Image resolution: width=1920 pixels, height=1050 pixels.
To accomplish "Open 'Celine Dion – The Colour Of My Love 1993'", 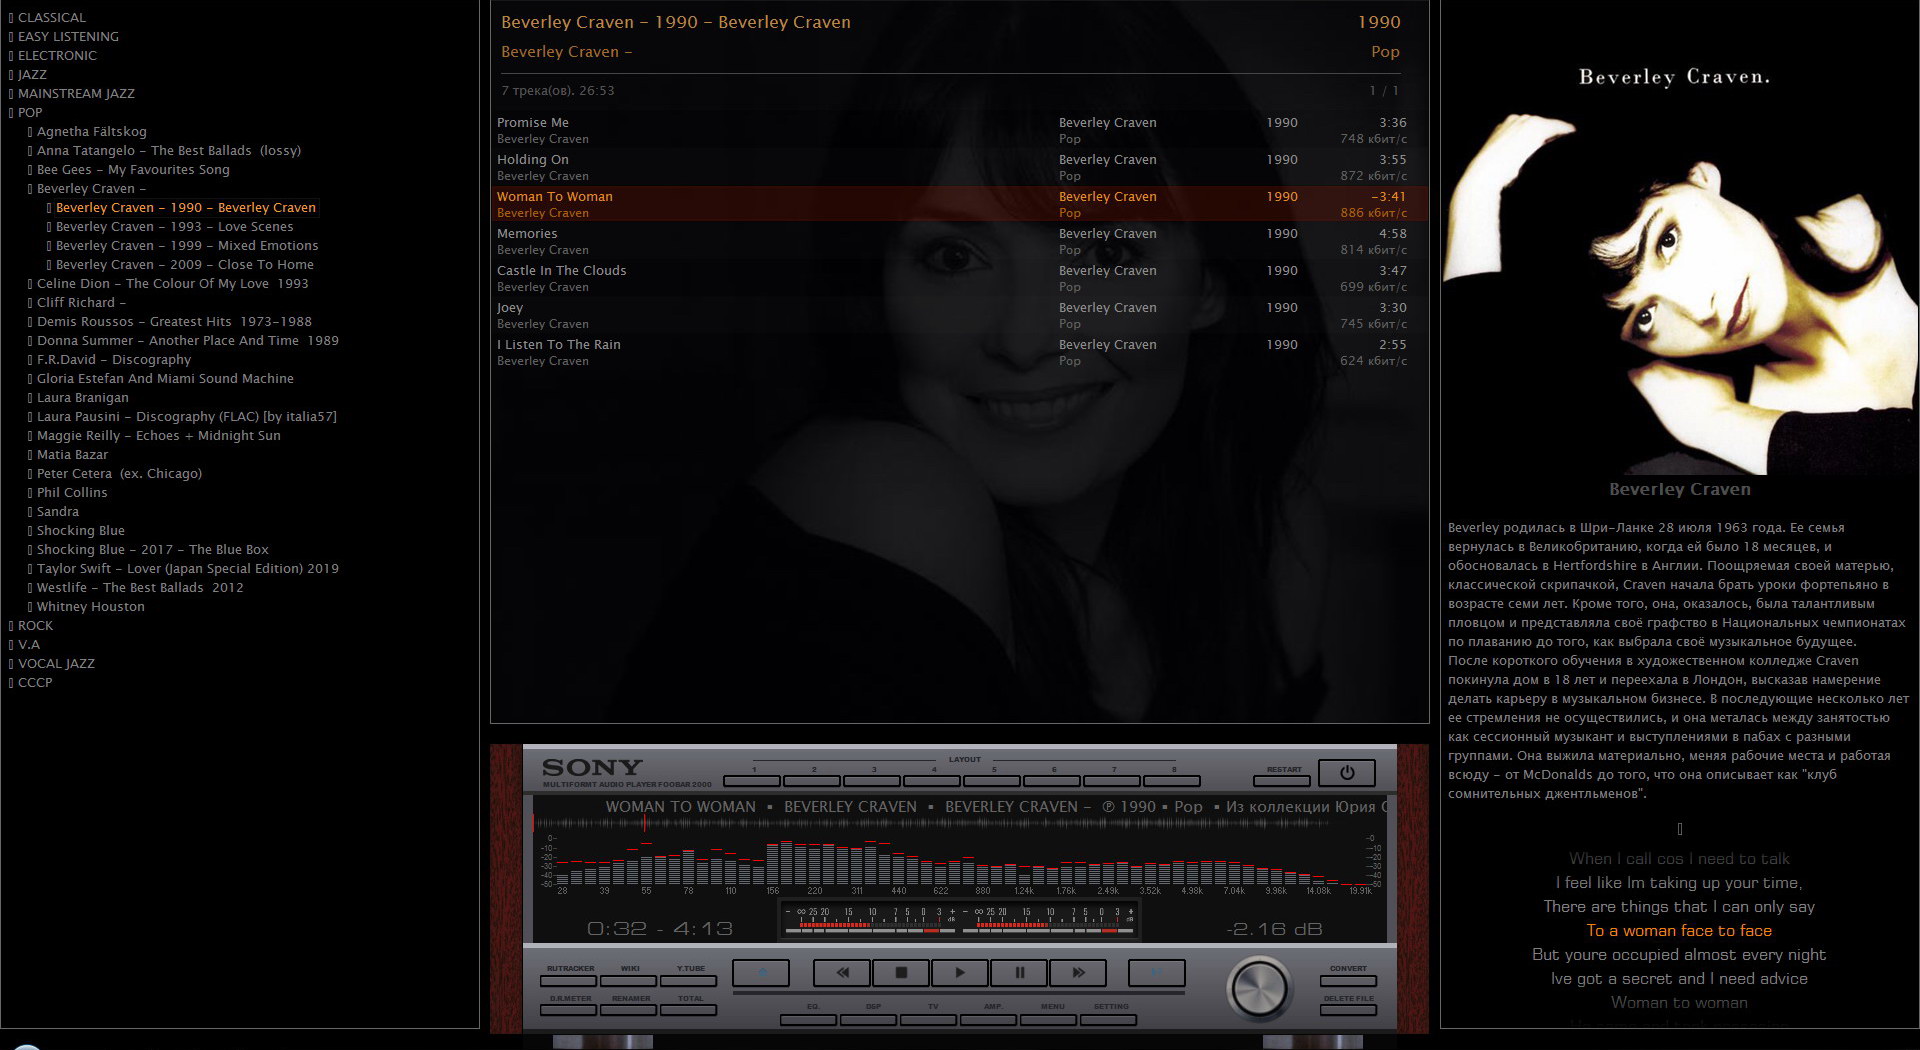I will coord(173,284).
